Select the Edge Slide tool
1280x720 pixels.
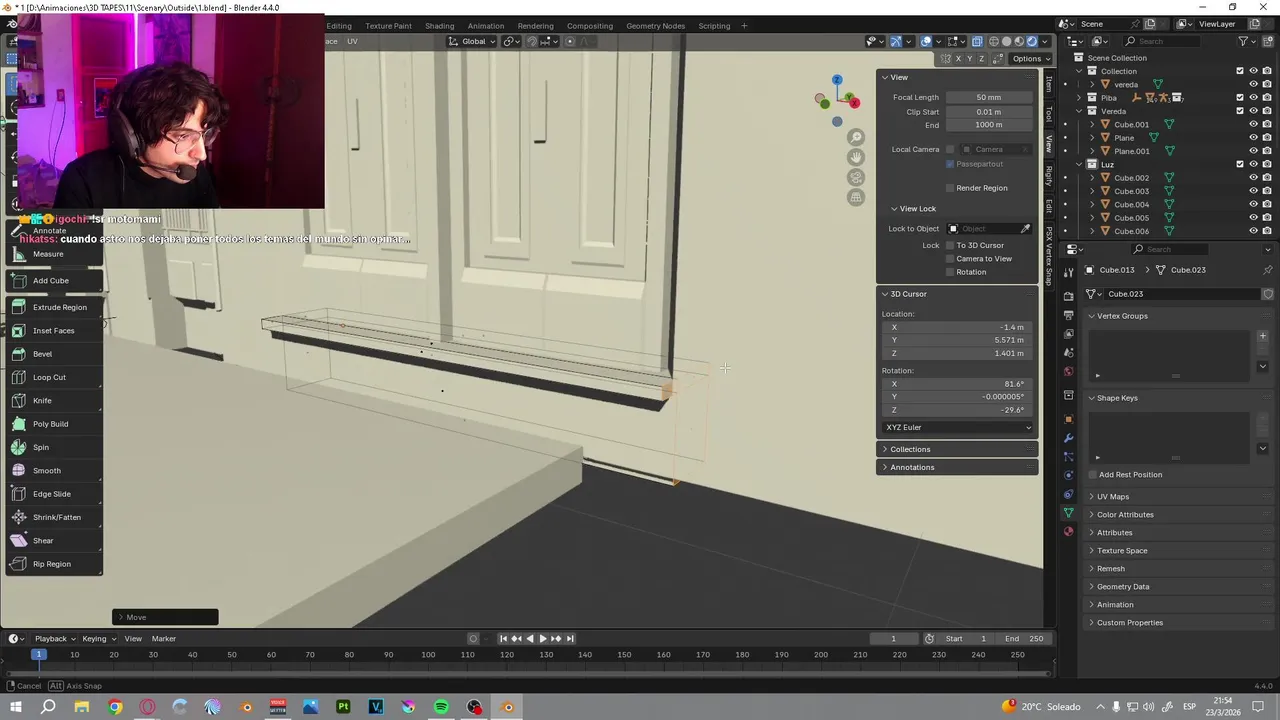coord(54,494)
